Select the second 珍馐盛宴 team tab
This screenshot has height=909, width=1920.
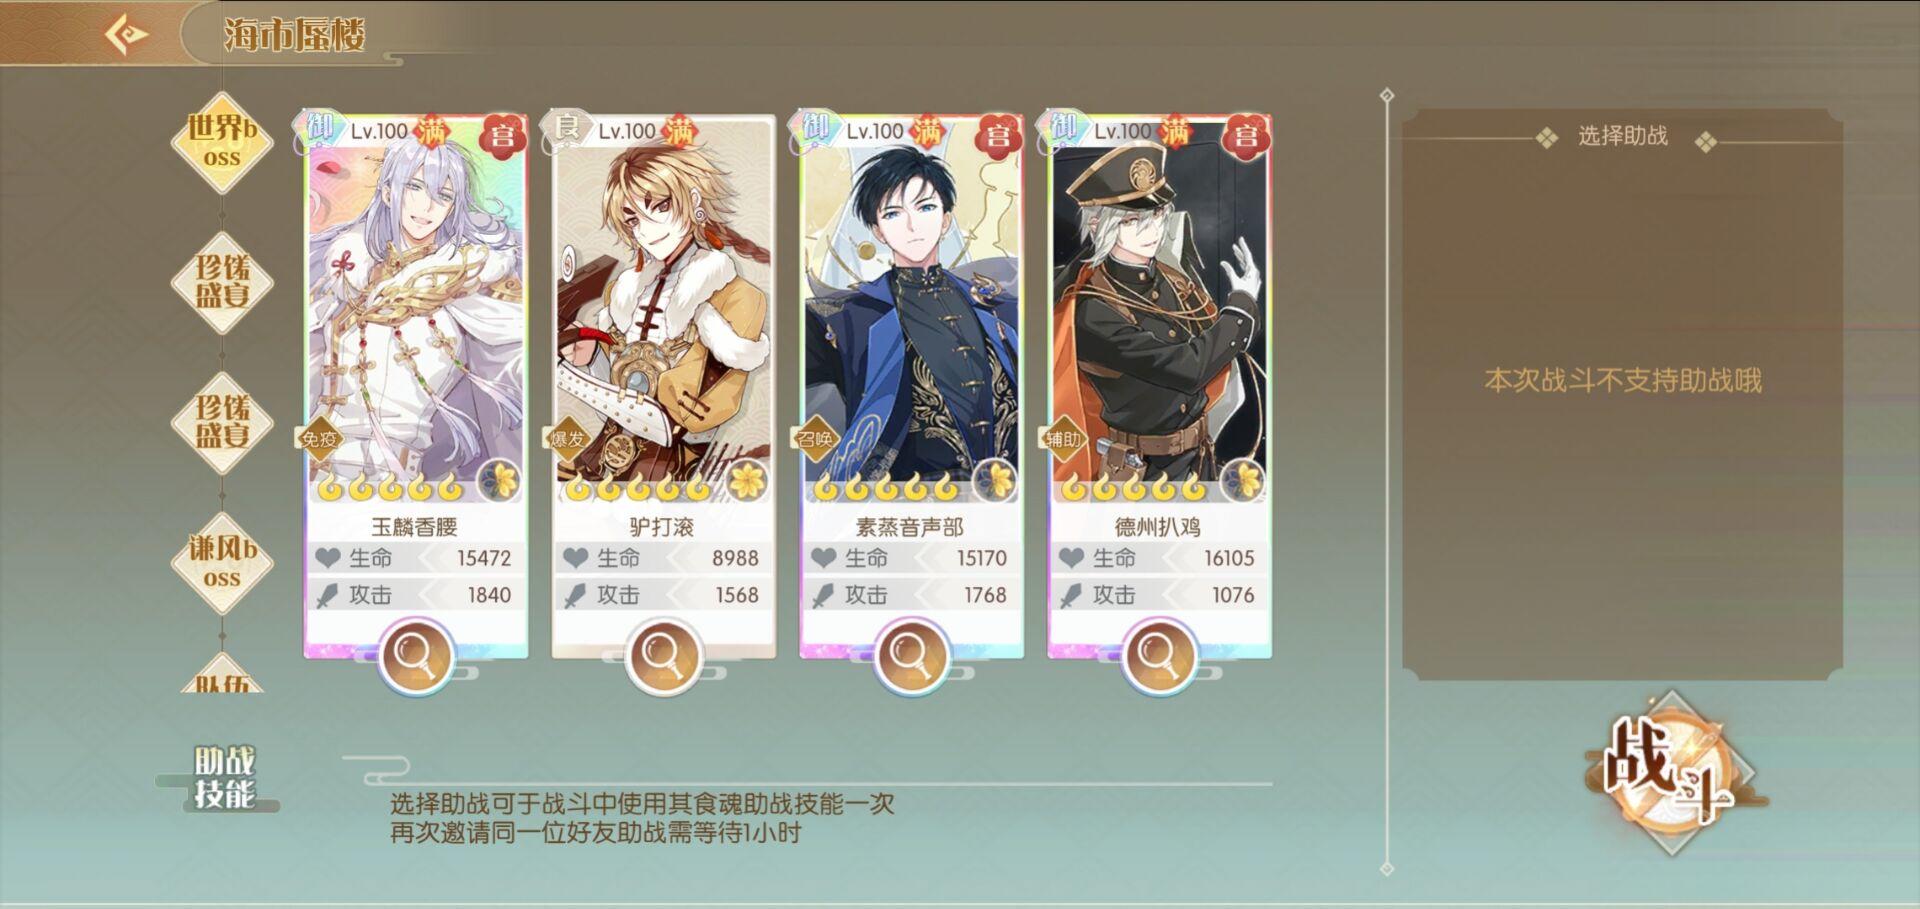pos(222,422)
